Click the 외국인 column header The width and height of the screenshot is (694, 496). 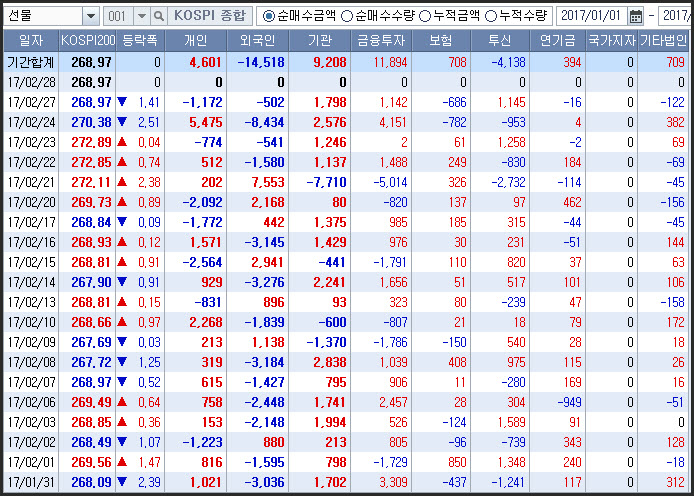[257, 41]
